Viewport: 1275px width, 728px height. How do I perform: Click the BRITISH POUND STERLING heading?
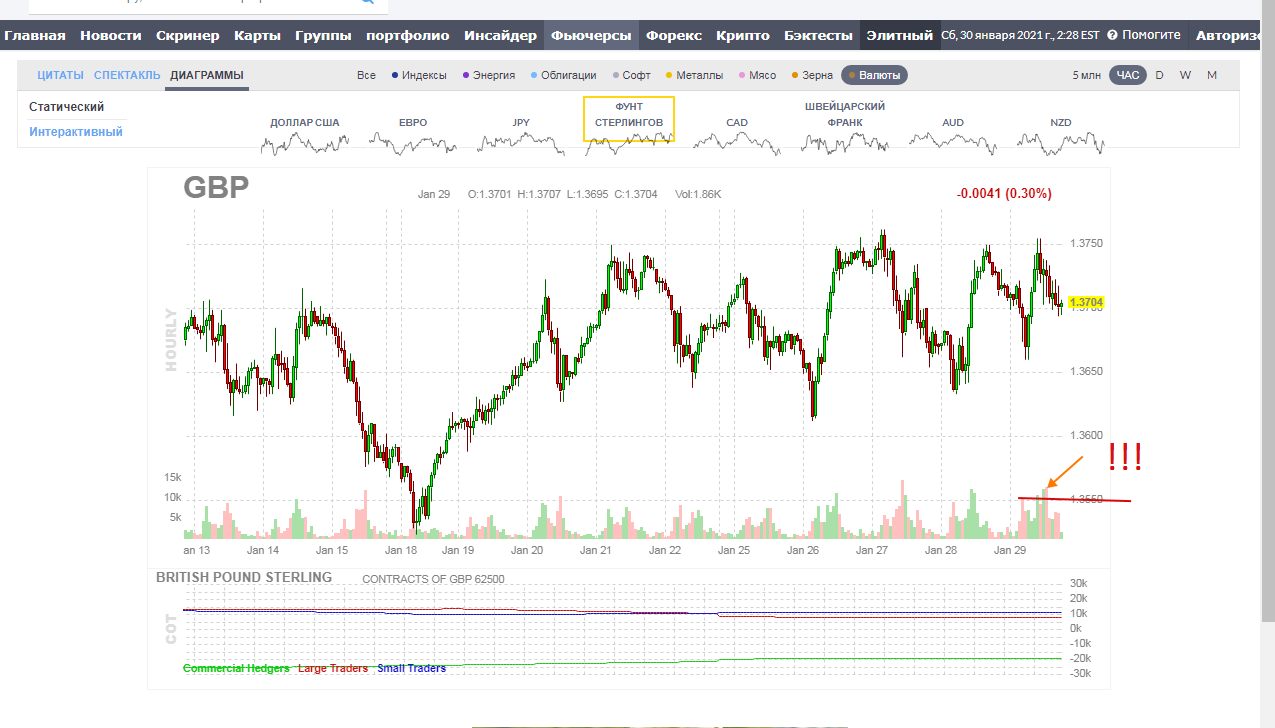tap(244, 577)
